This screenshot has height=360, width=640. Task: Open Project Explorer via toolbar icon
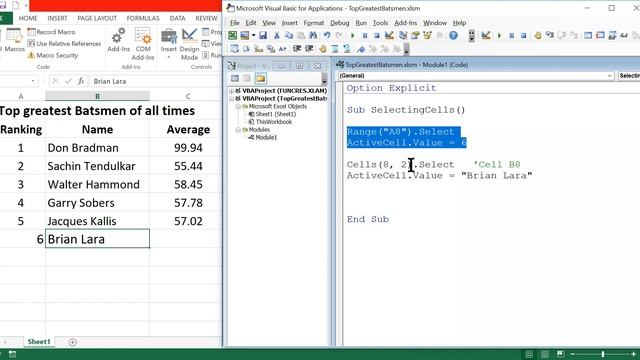pyautogui.click(x=403, y=36)
